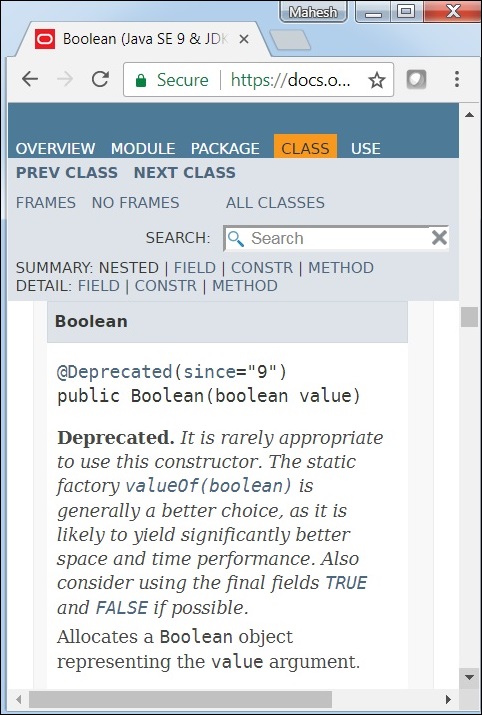
Task: Click the horizontal scrollbar right arrow
Action: [448, 699]
